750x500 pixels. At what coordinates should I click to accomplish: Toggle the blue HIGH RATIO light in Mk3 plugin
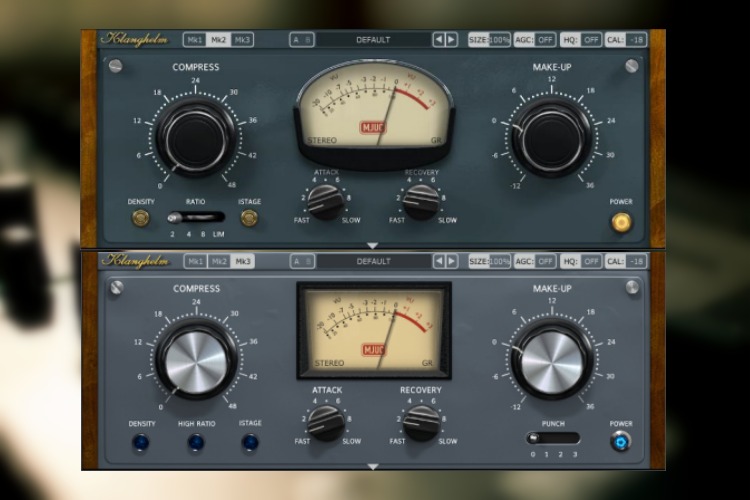[196, 443]
